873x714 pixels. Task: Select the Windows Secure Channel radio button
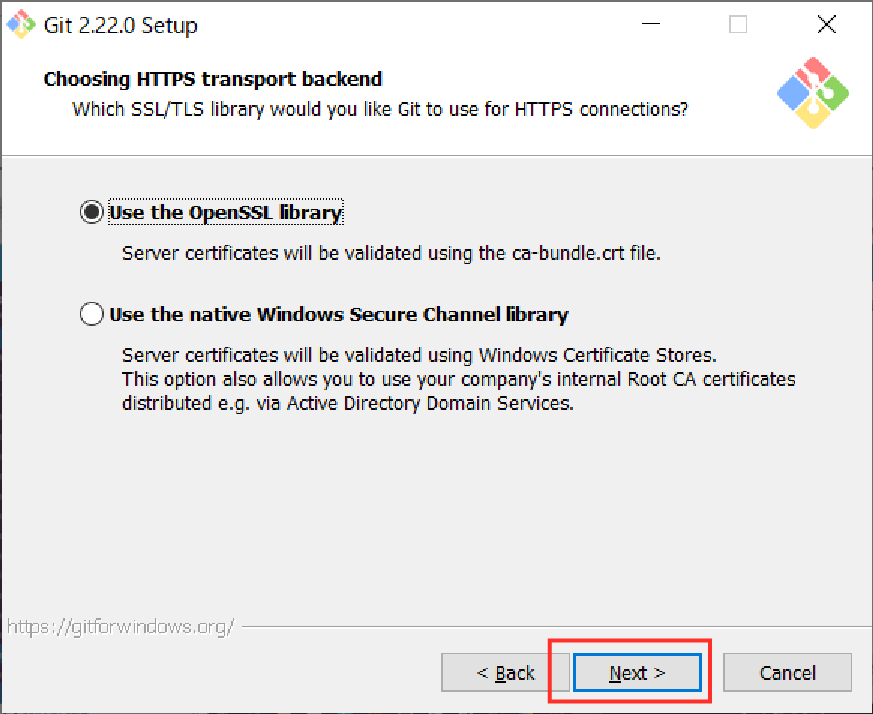tap(91, 315)
